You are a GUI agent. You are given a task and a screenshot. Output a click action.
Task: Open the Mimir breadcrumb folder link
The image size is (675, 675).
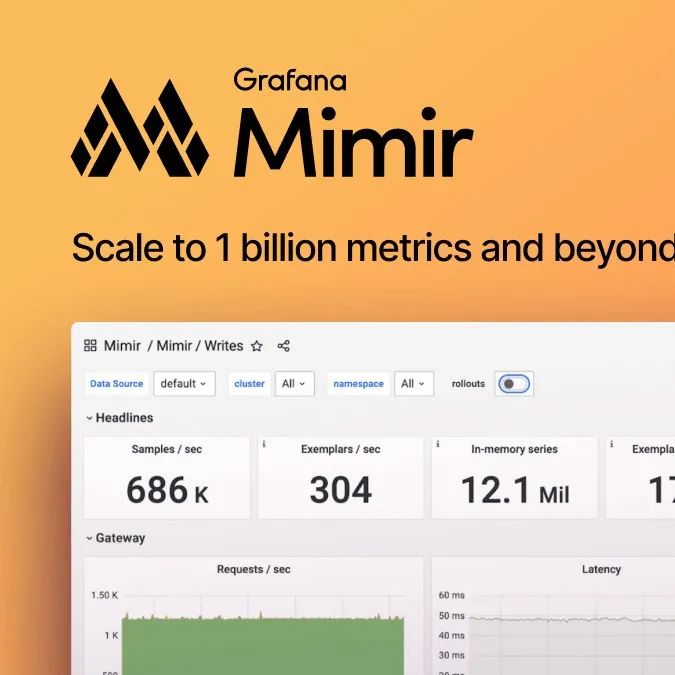coord(122,346)
